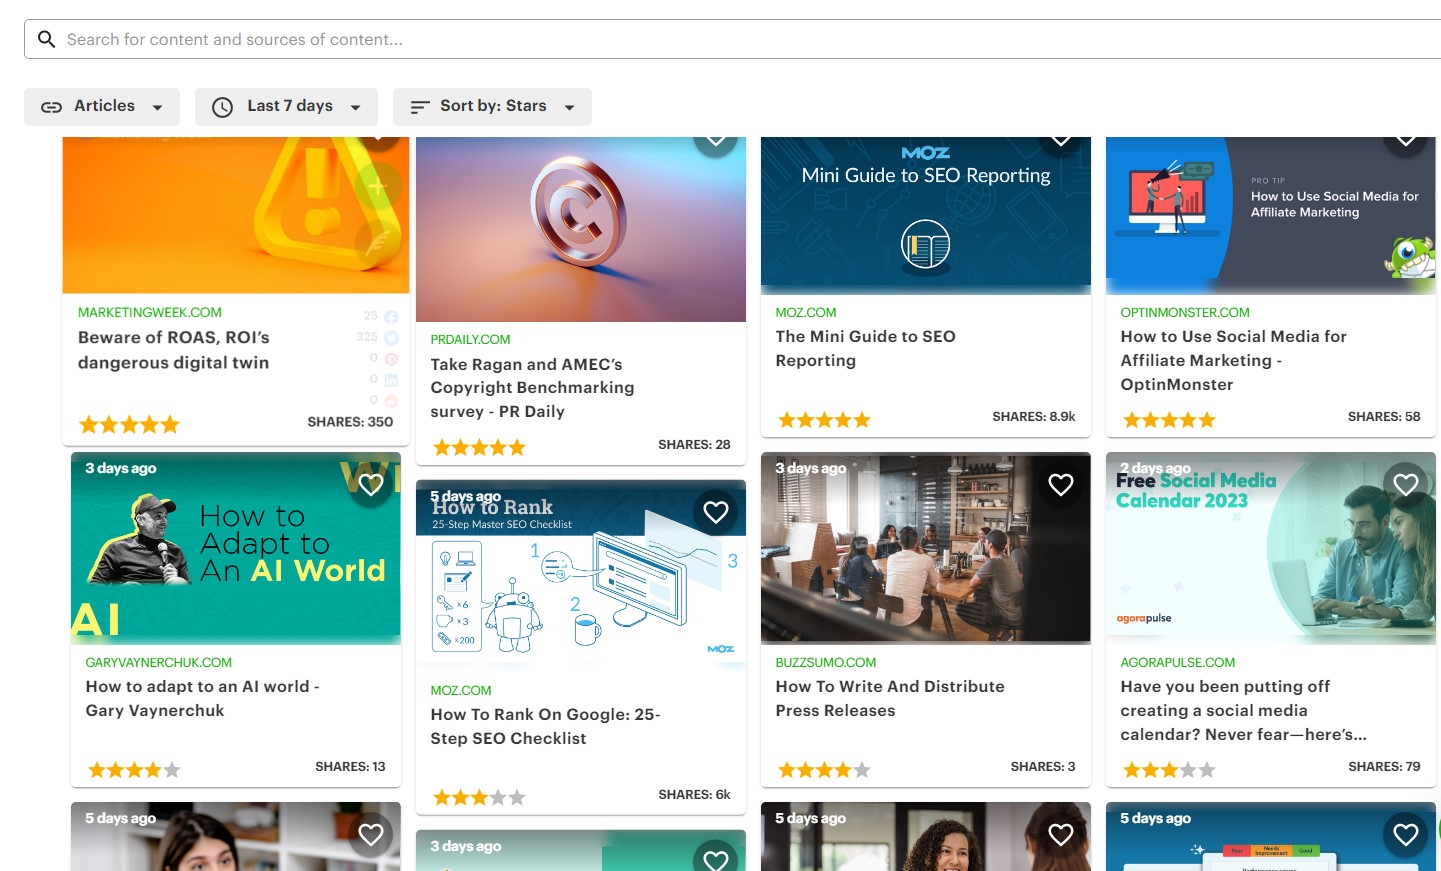
Task: Open Social Media for Affiliate Marketing title
Action: (x=1233, y=360)
